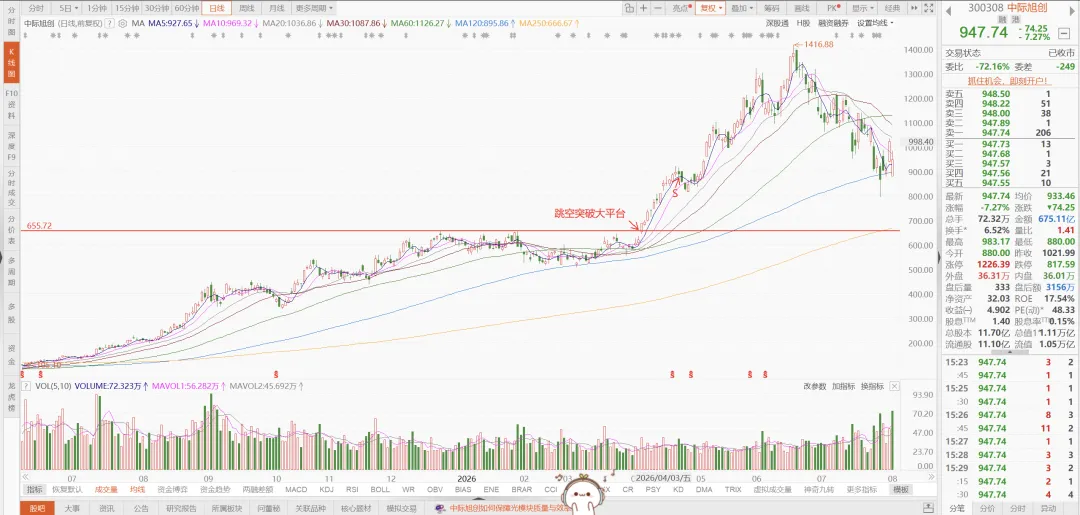Click the news icon before the 中际旭创 headline
Screen dimensions: 1080x515
440,509
